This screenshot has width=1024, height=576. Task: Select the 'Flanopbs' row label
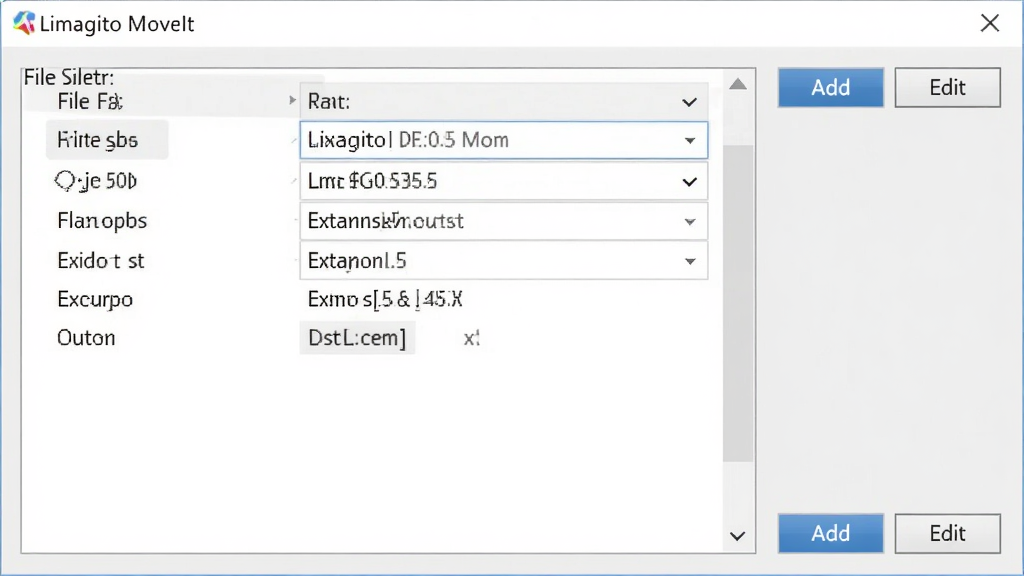point(102,221)
